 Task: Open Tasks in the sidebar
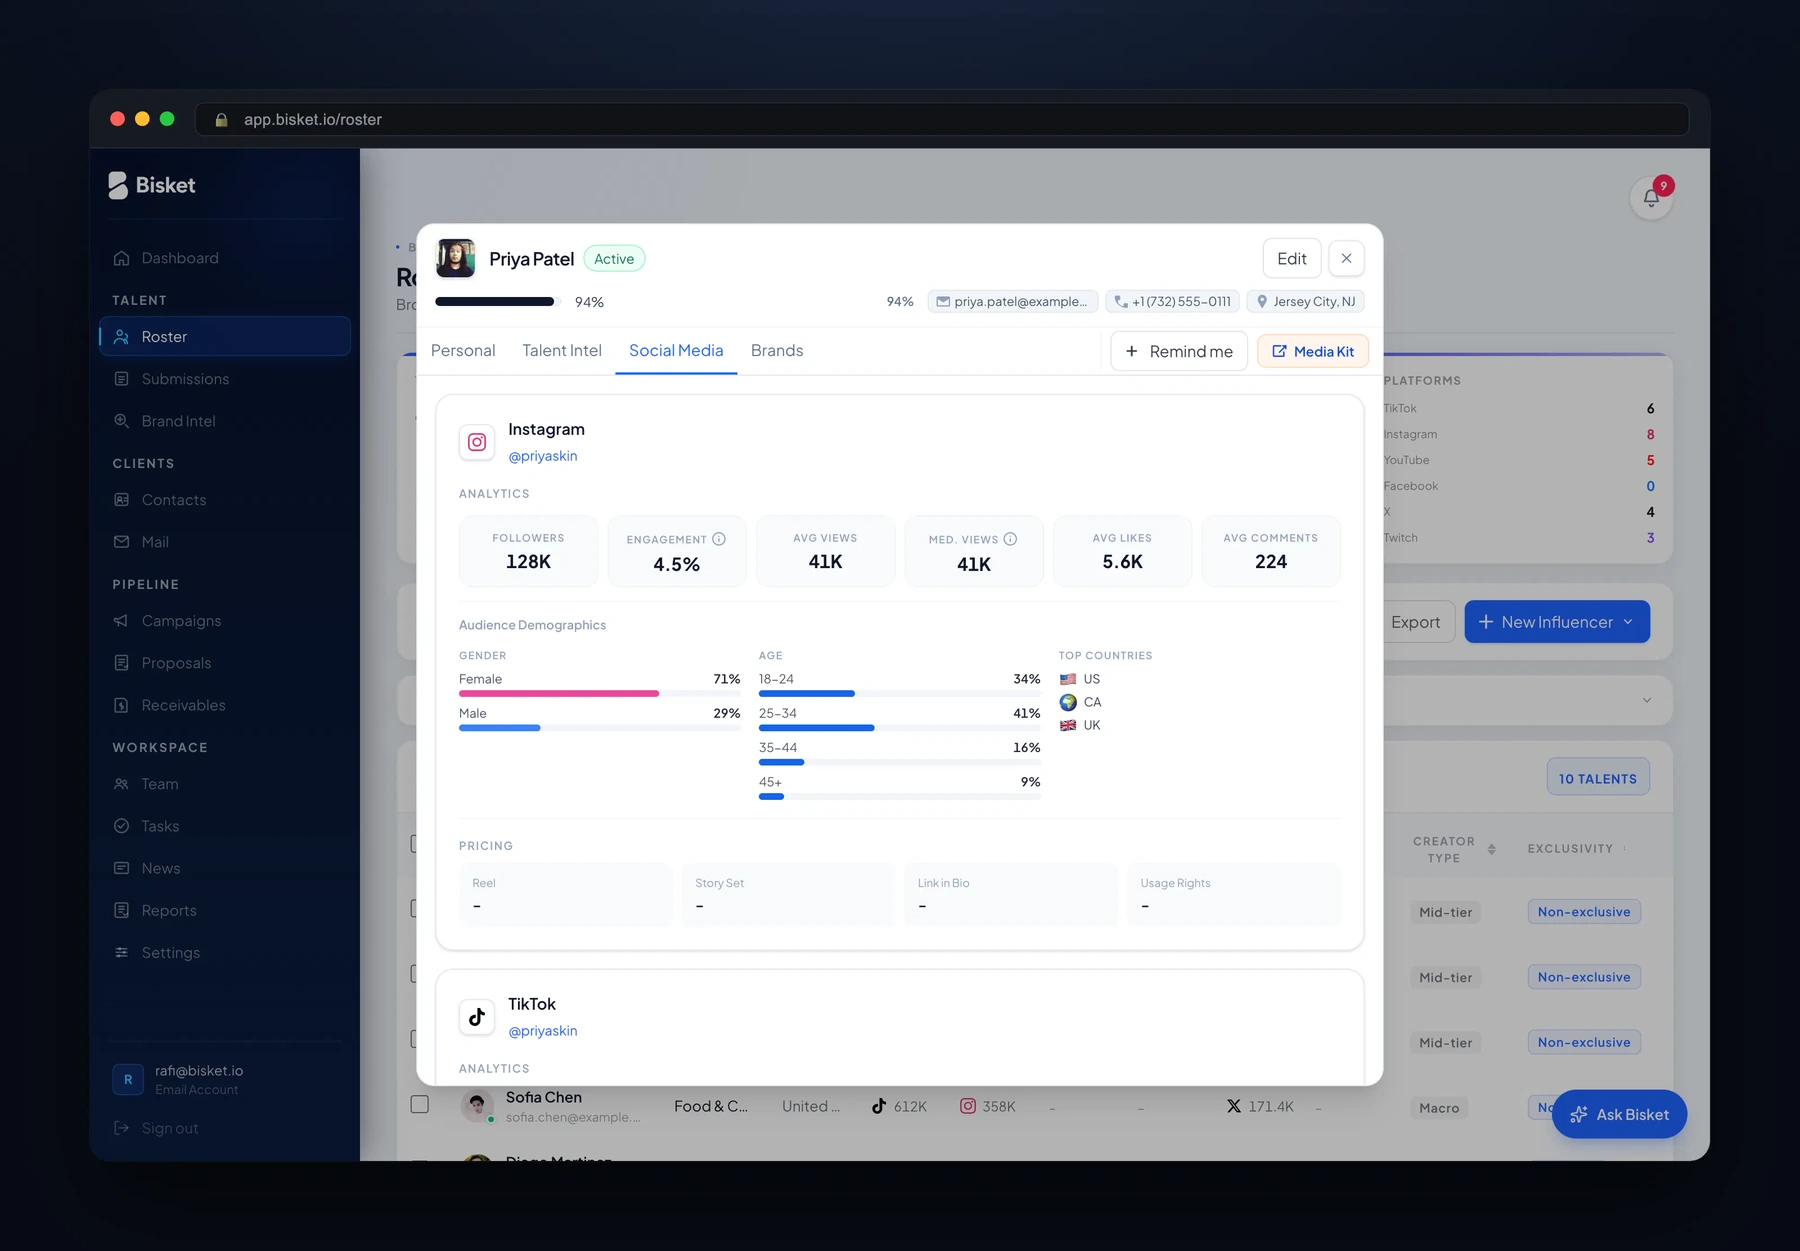click(225, 826)
